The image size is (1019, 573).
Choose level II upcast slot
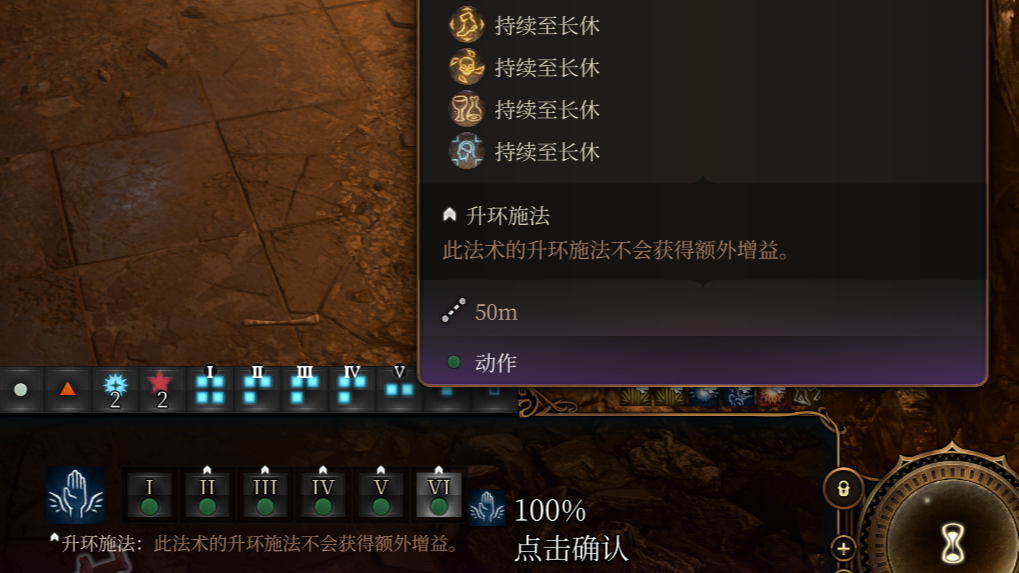pyautogui.click(x=207, y=495)
